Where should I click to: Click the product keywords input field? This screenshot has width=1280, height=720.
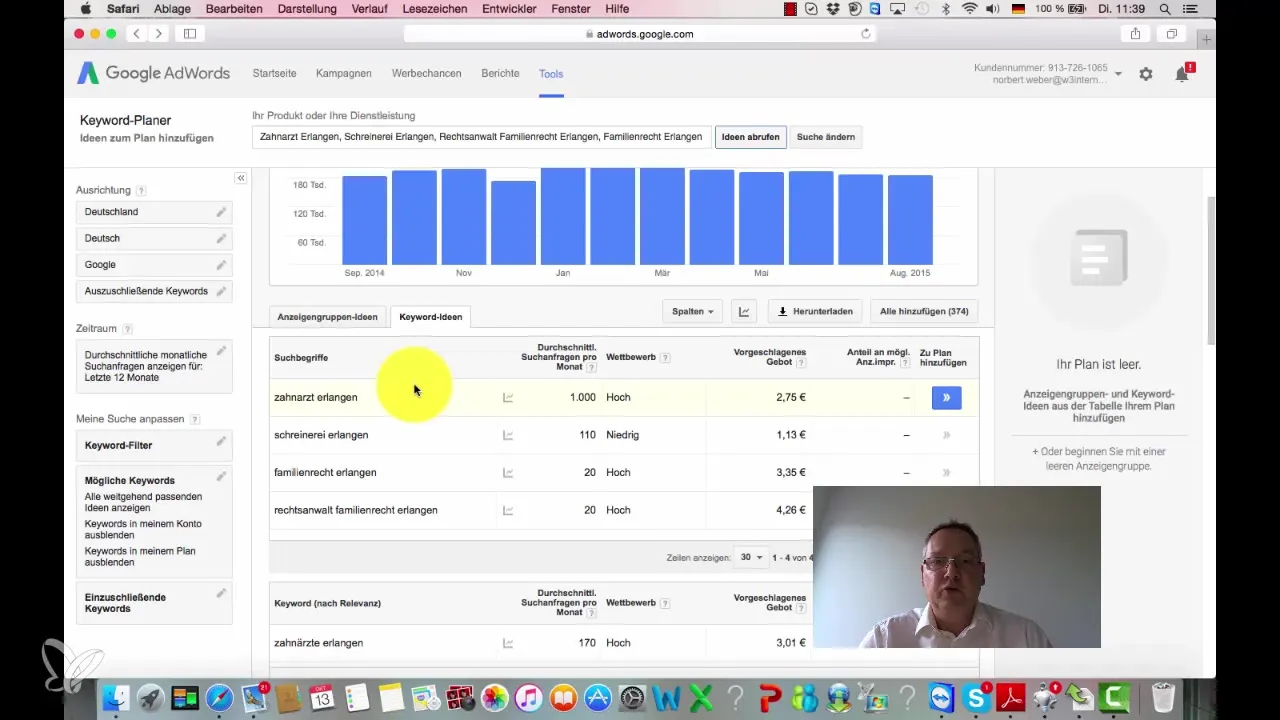[482, 137]
